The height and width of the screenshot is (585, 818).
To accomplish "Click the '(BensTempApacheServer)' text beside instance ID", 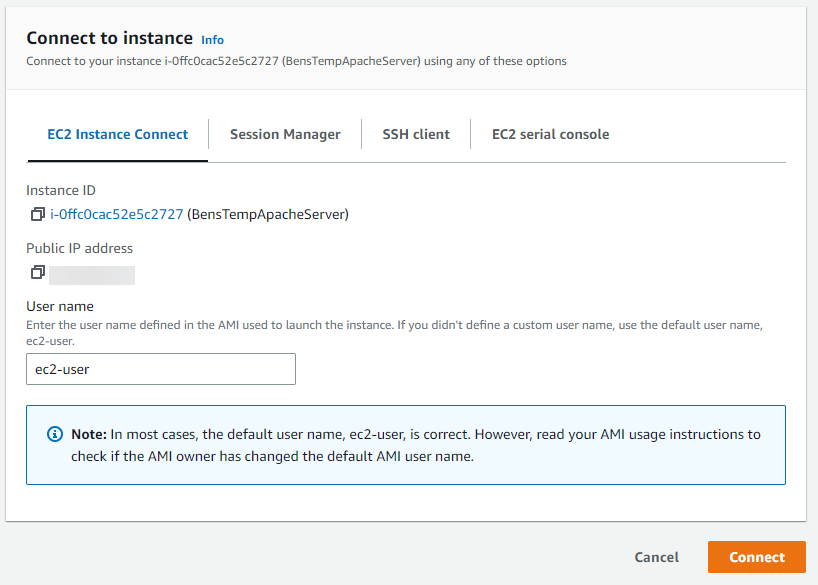I will pyautogui.click(x=268, y=214).
